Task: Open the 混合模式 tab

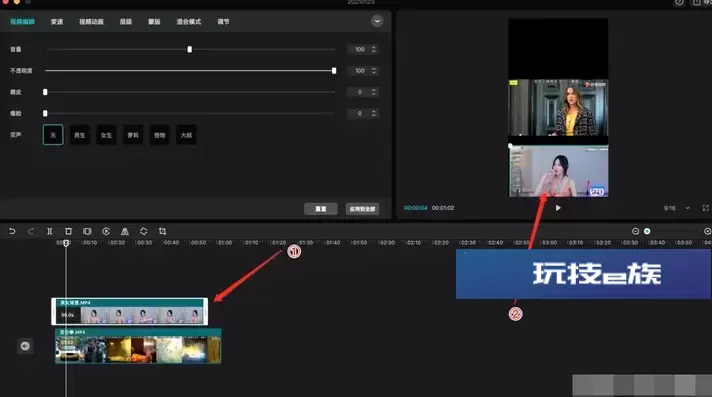Action: coord(188,22)
